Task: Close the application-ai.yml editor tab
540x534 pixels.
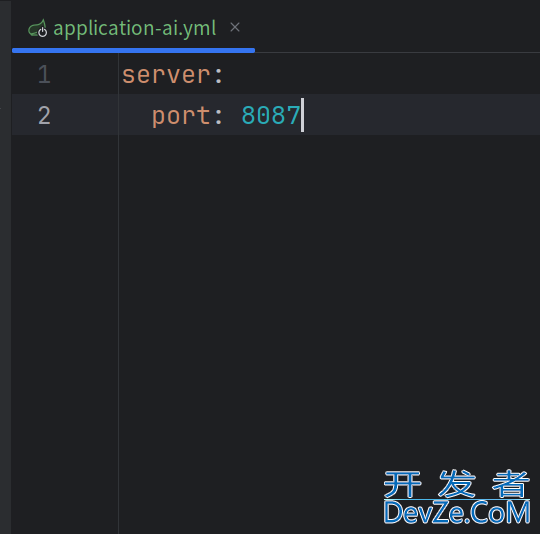Action: 235,27
